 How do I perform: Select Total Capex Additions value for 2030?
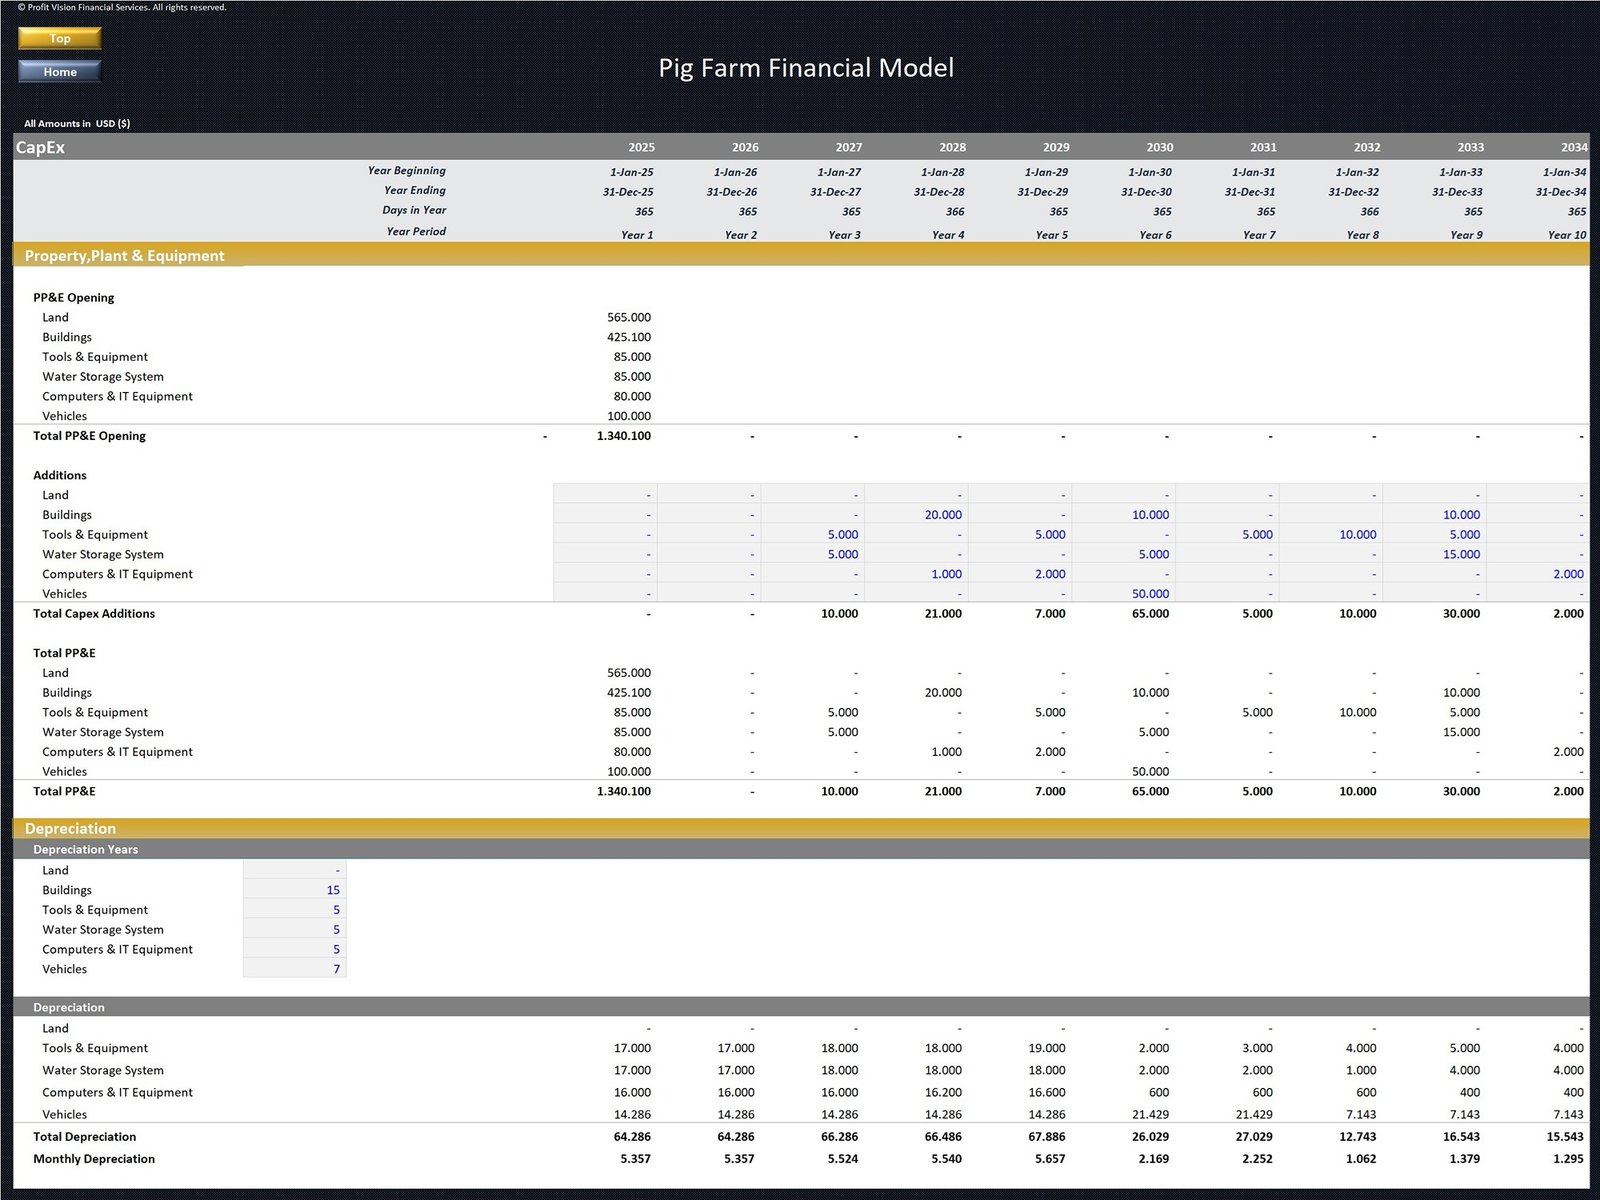click(1149, 614)
